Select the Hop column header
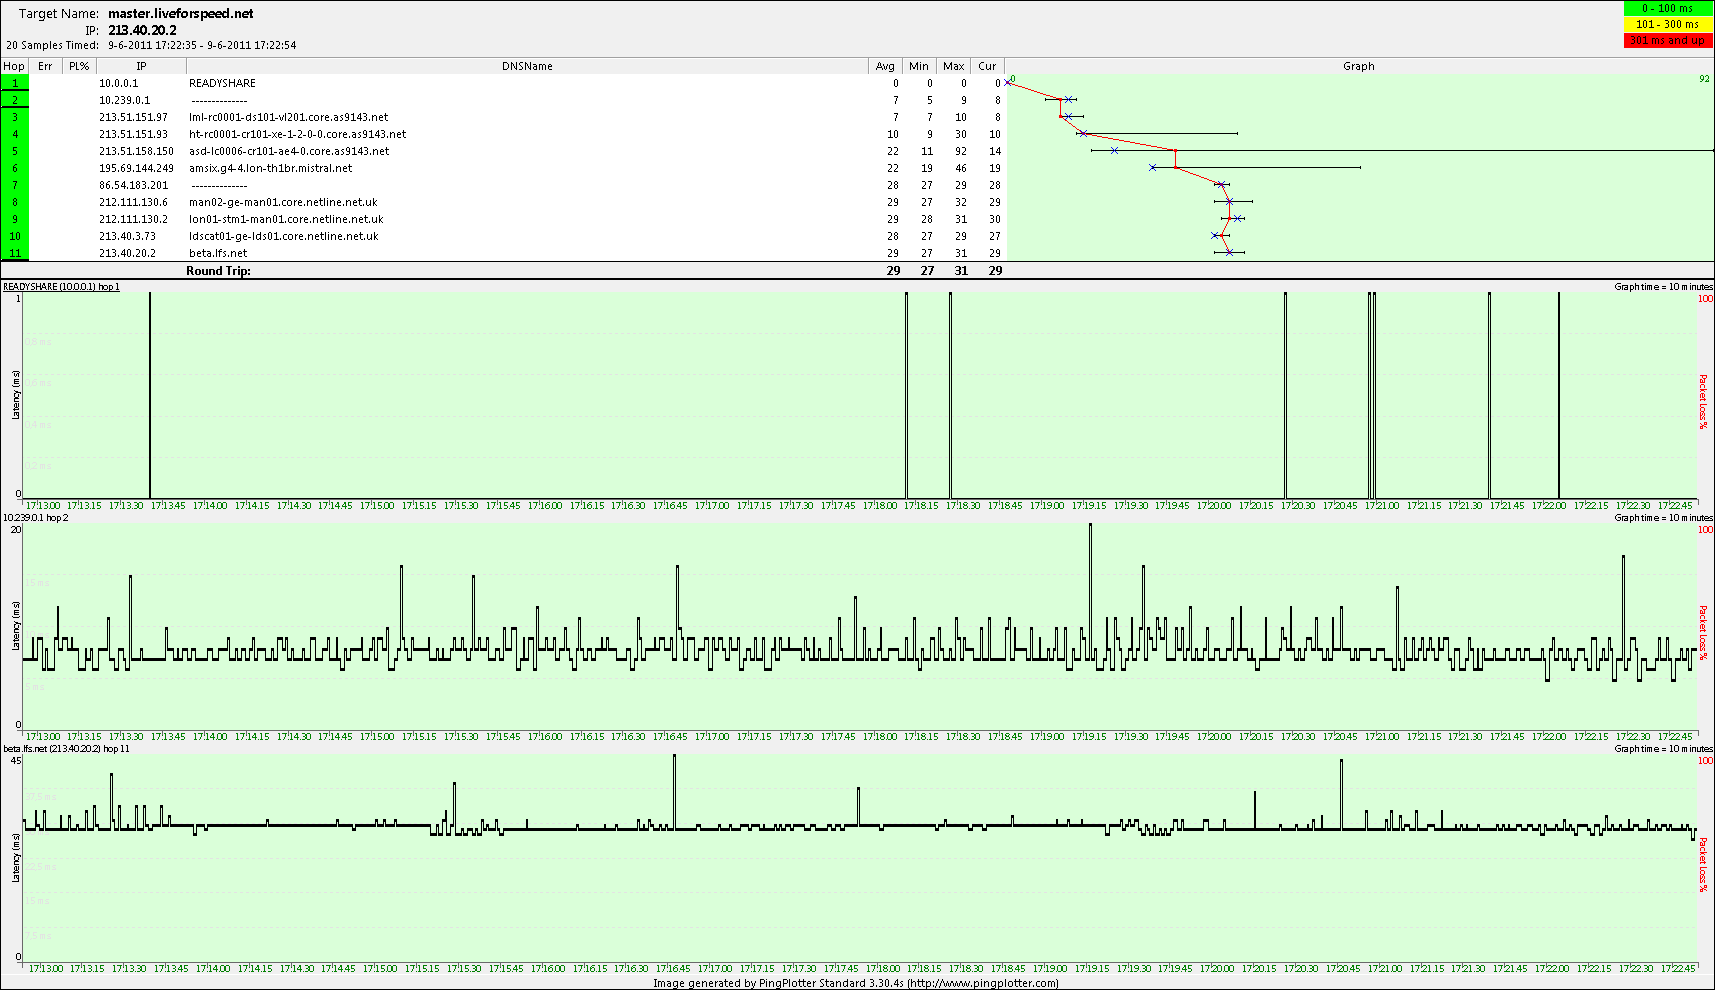This screenshot has height=990, width=1715. (14, 66)
